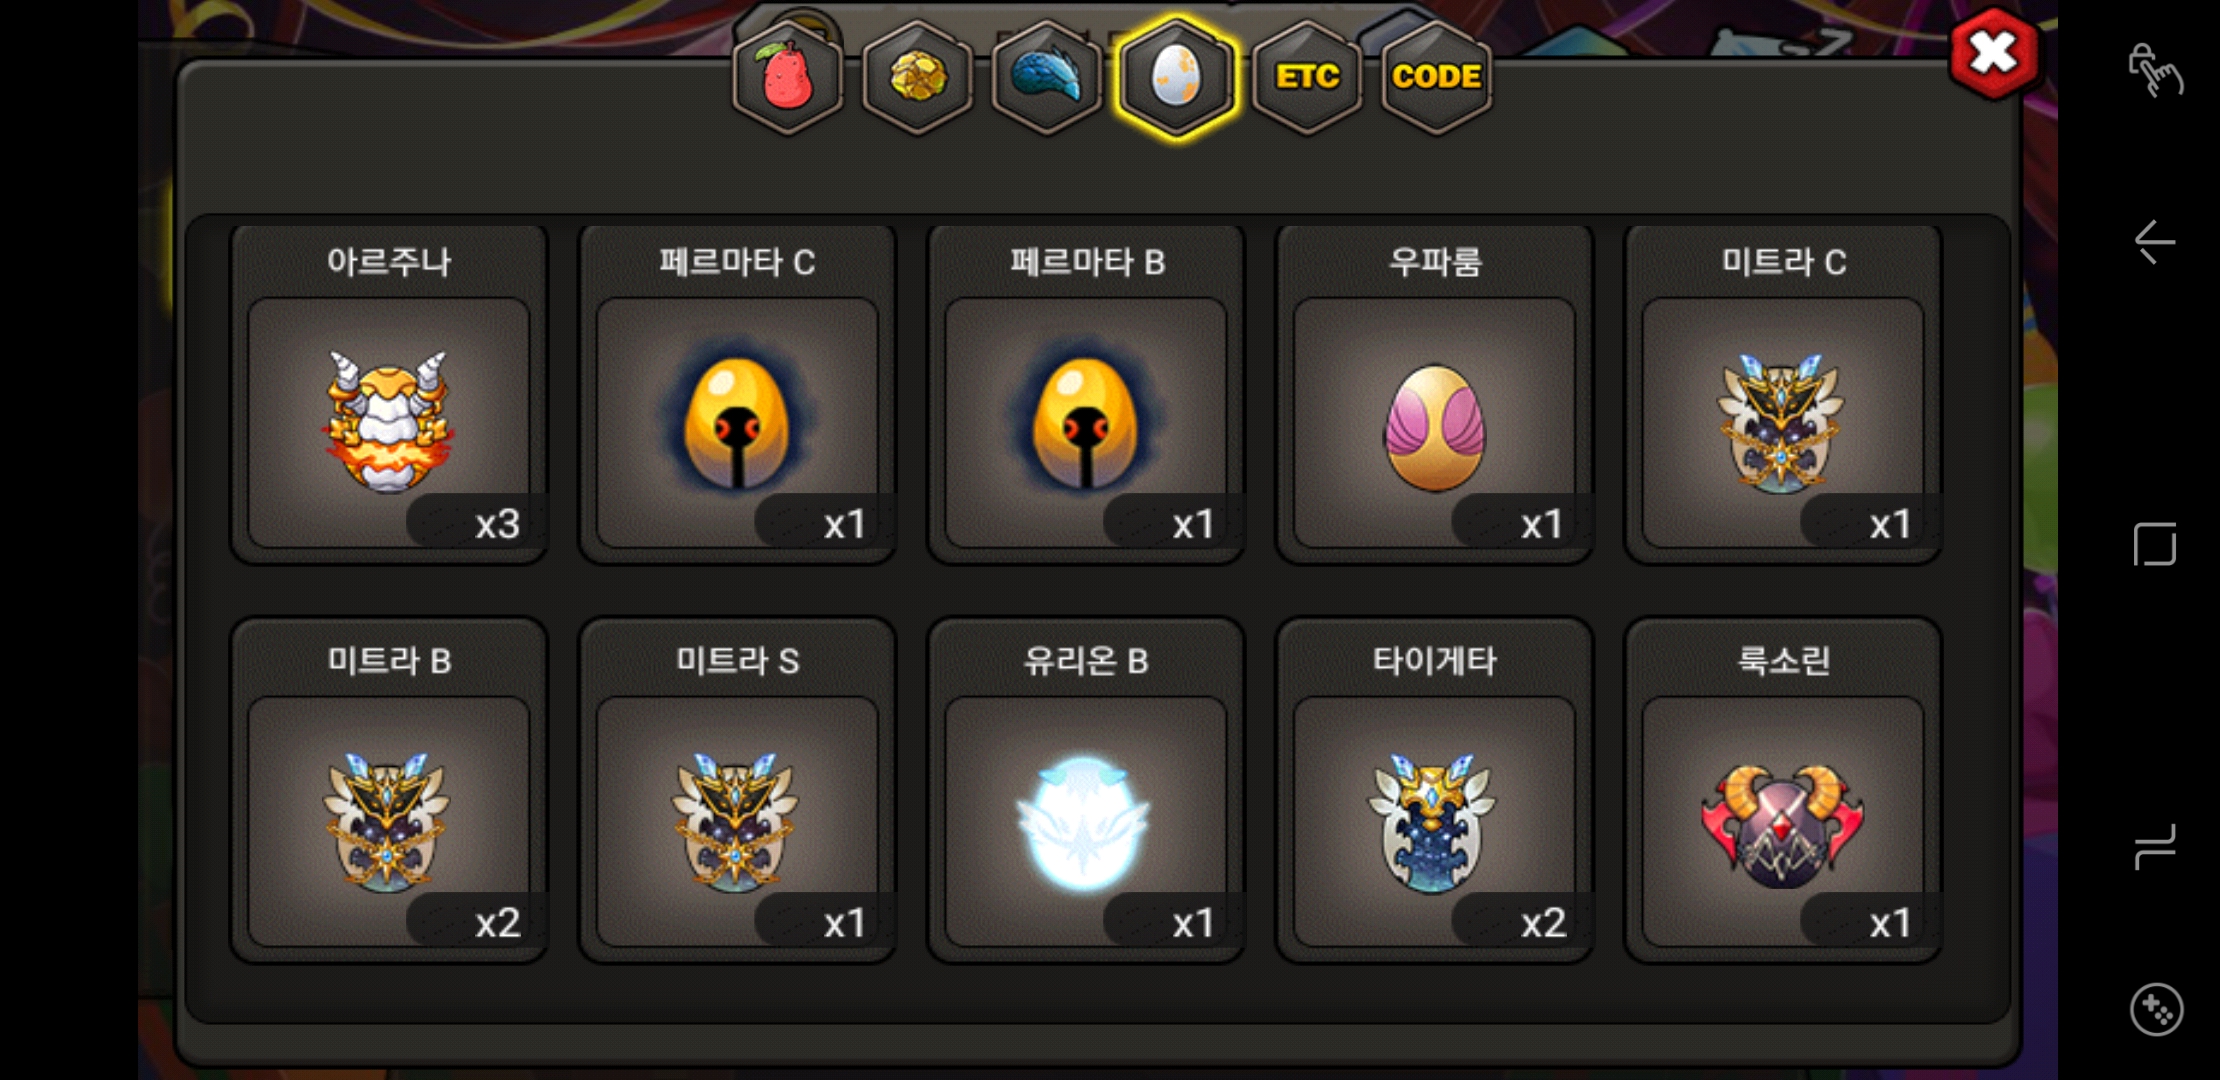The height and width of the screenshot is (1080, 2220).
Task: Select the 아르주나 egg item
Action: 389,394
